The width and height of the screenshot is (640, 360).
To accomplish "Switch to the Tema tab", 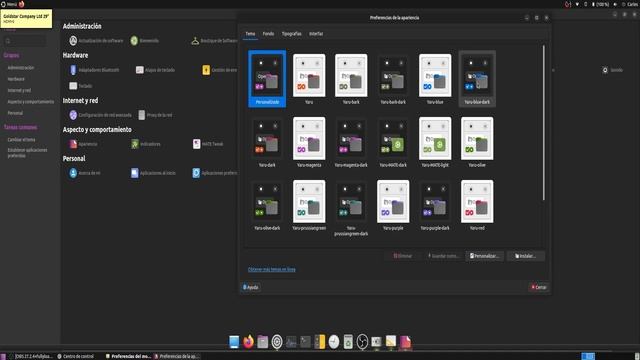I will [250, 34].
